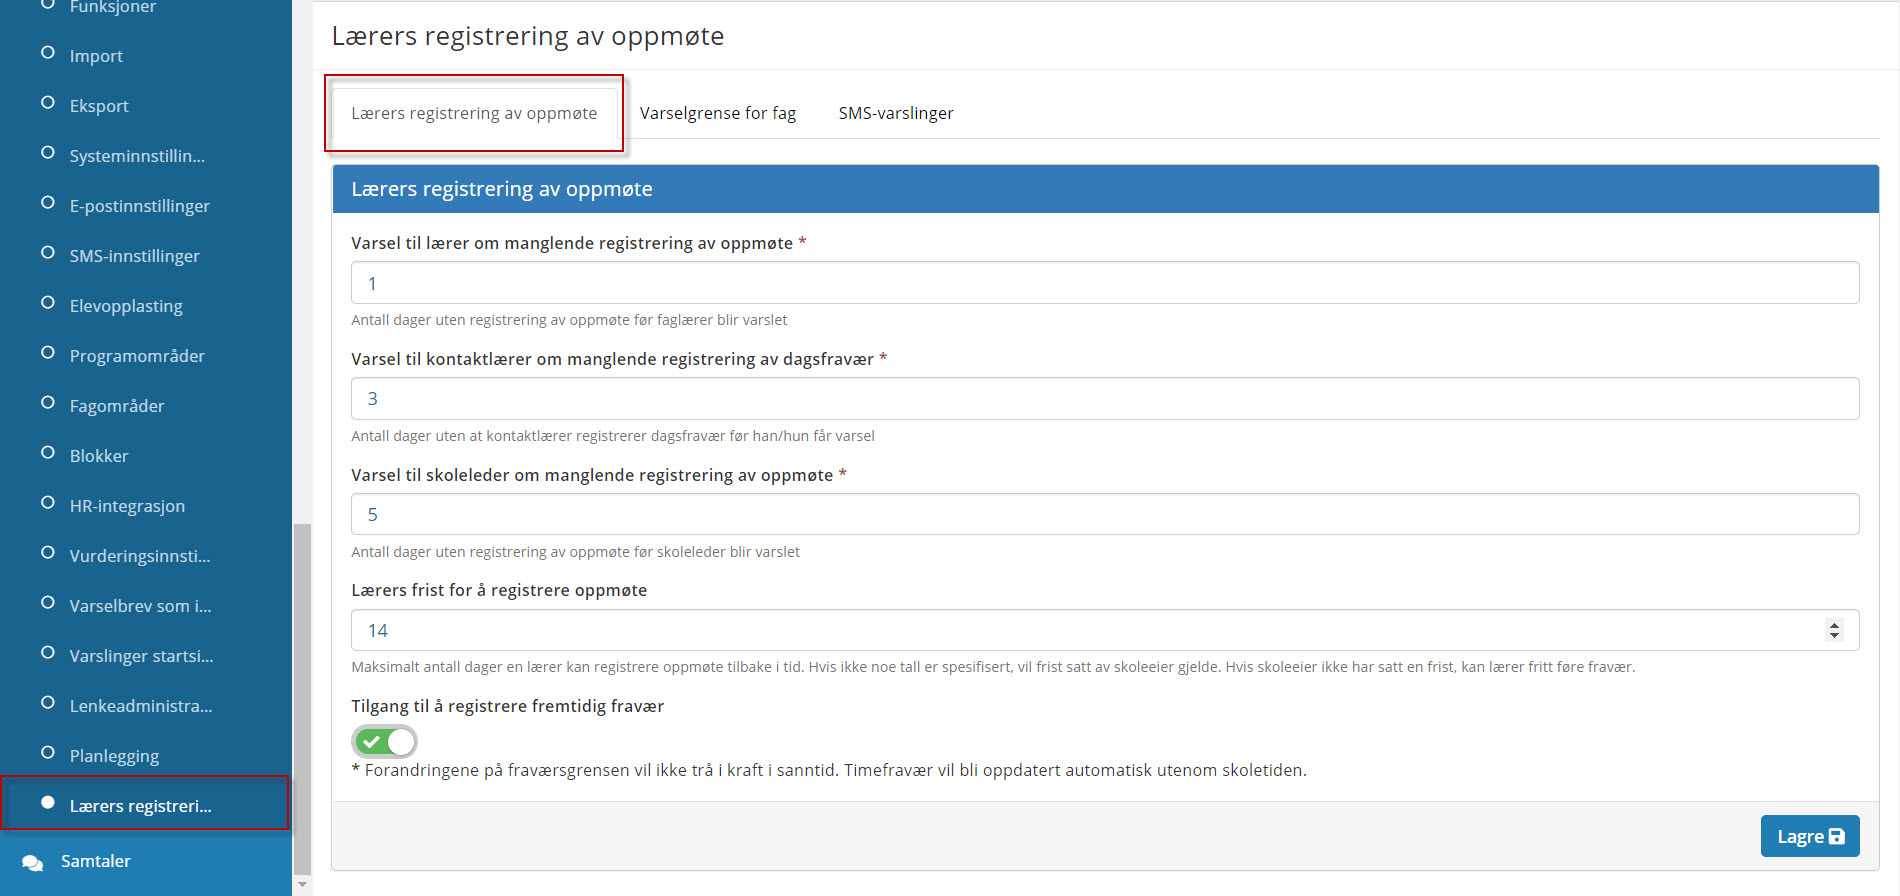Open Vurderingsinnstillinger sidebar entry

pyautogui.click(x=140, y=556)
